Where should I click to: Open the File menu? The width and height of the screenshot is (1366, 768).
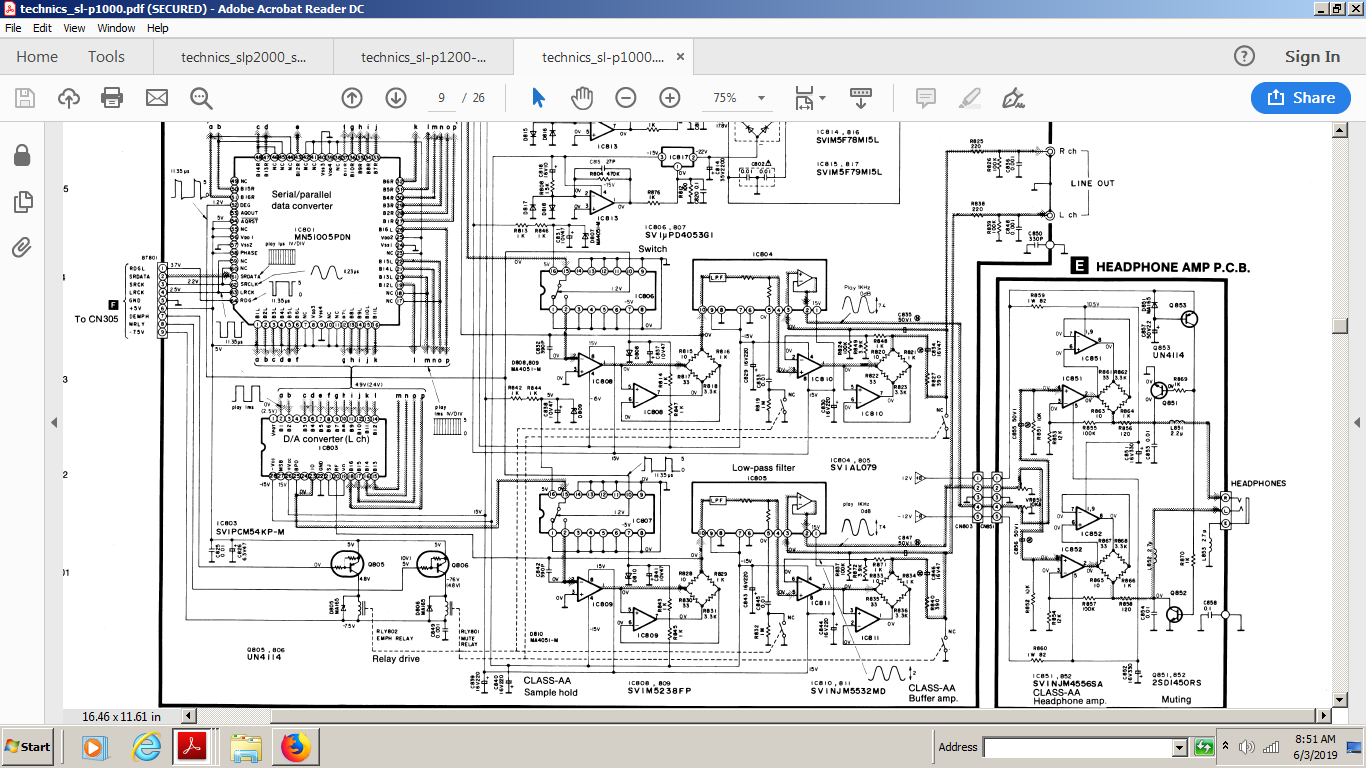pos(13,29)
